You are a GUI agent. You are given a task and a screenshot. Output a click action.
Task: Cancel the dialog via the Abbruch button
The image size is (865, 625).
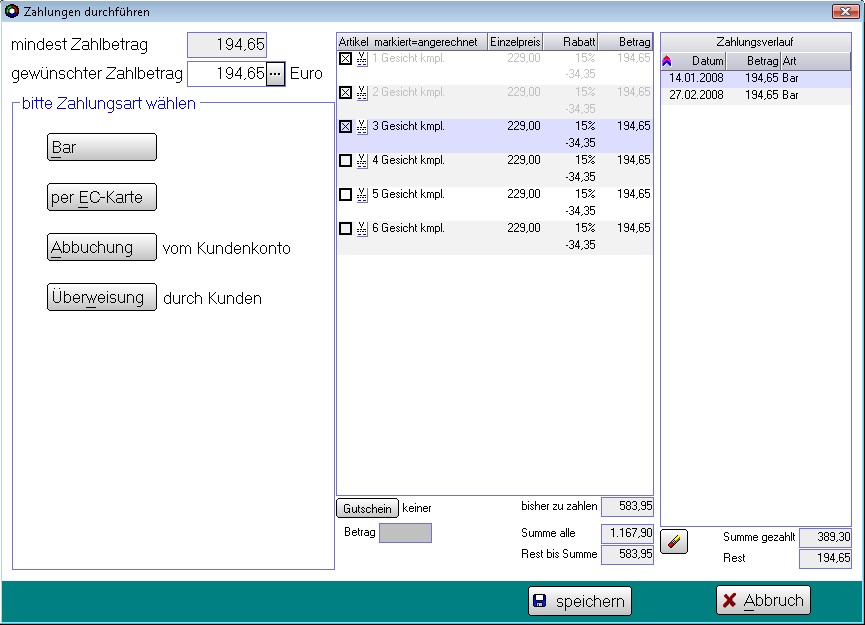[763, 601]
